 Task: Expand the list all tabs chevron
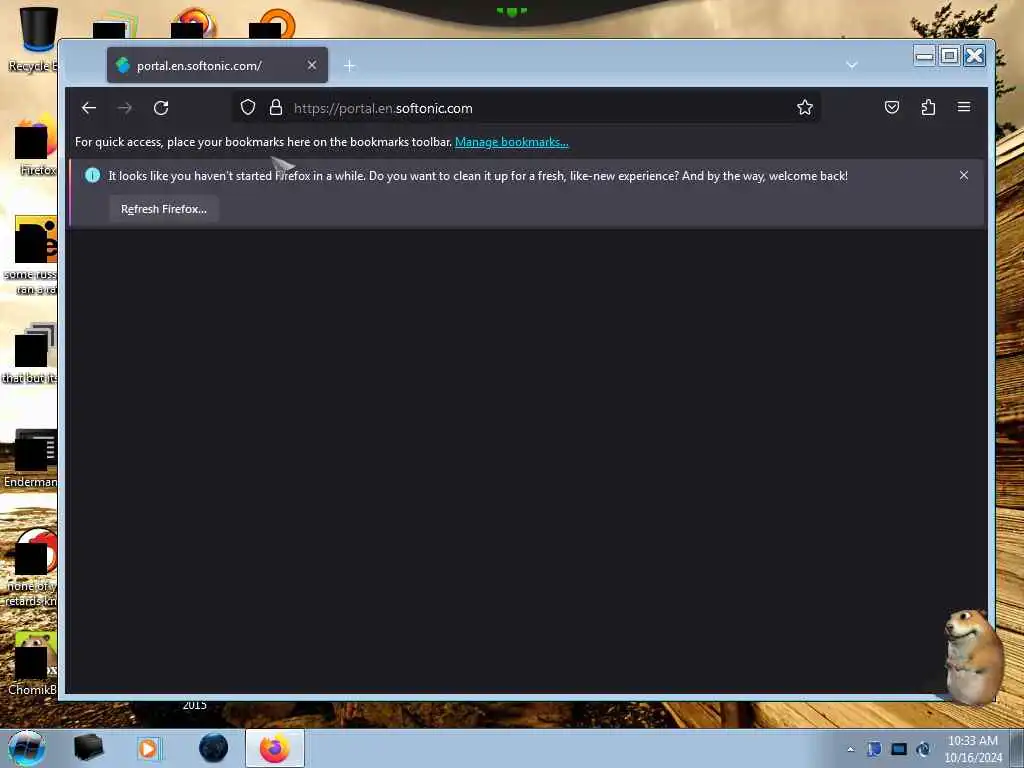852,65
